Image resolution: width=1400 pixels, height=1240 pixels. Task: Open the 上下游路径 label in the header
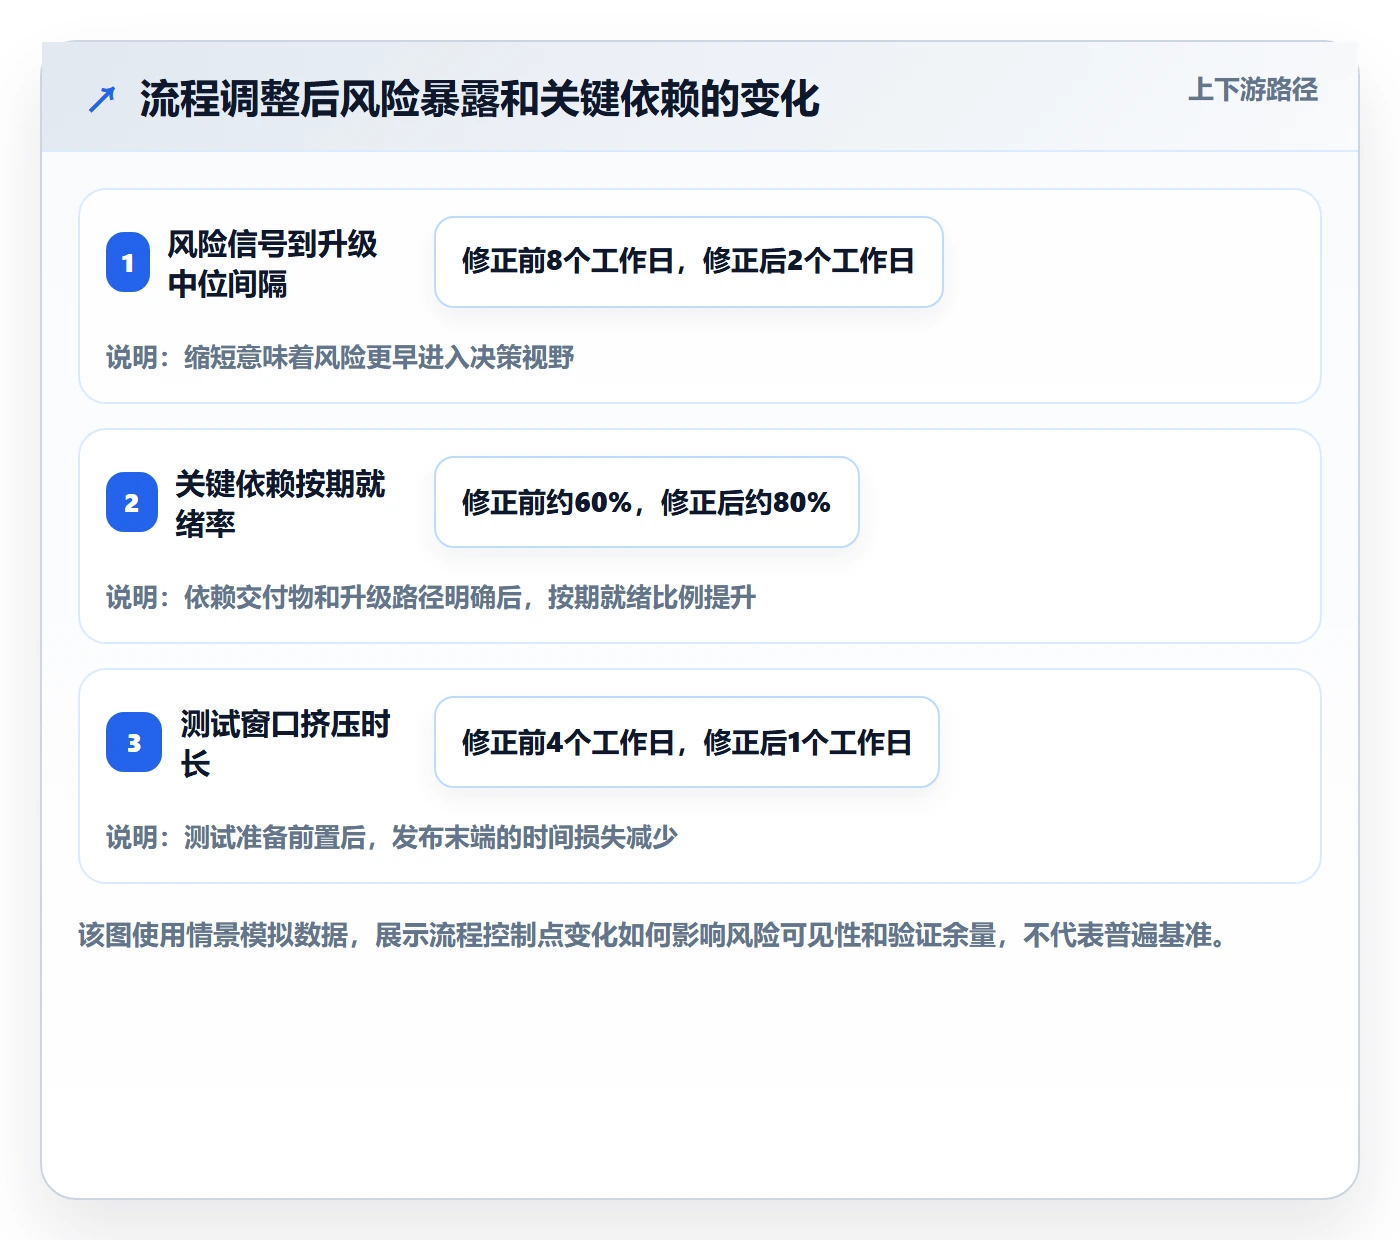pos(1252,90)
